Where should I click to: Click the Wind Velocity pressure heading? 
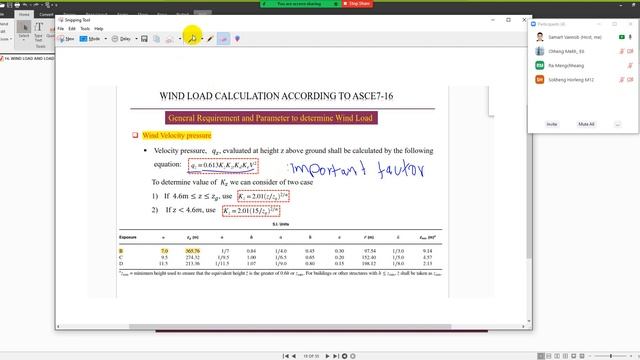[177, 135]
